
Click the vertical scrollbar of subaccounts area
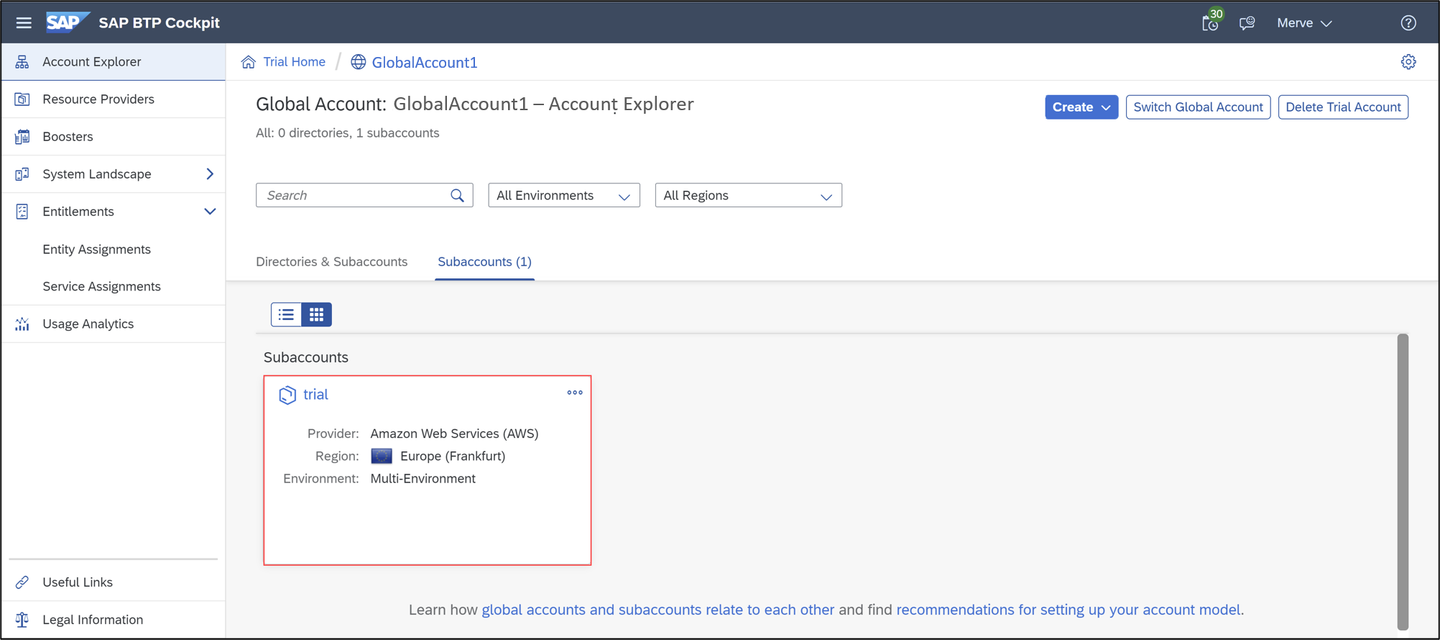1402,482
